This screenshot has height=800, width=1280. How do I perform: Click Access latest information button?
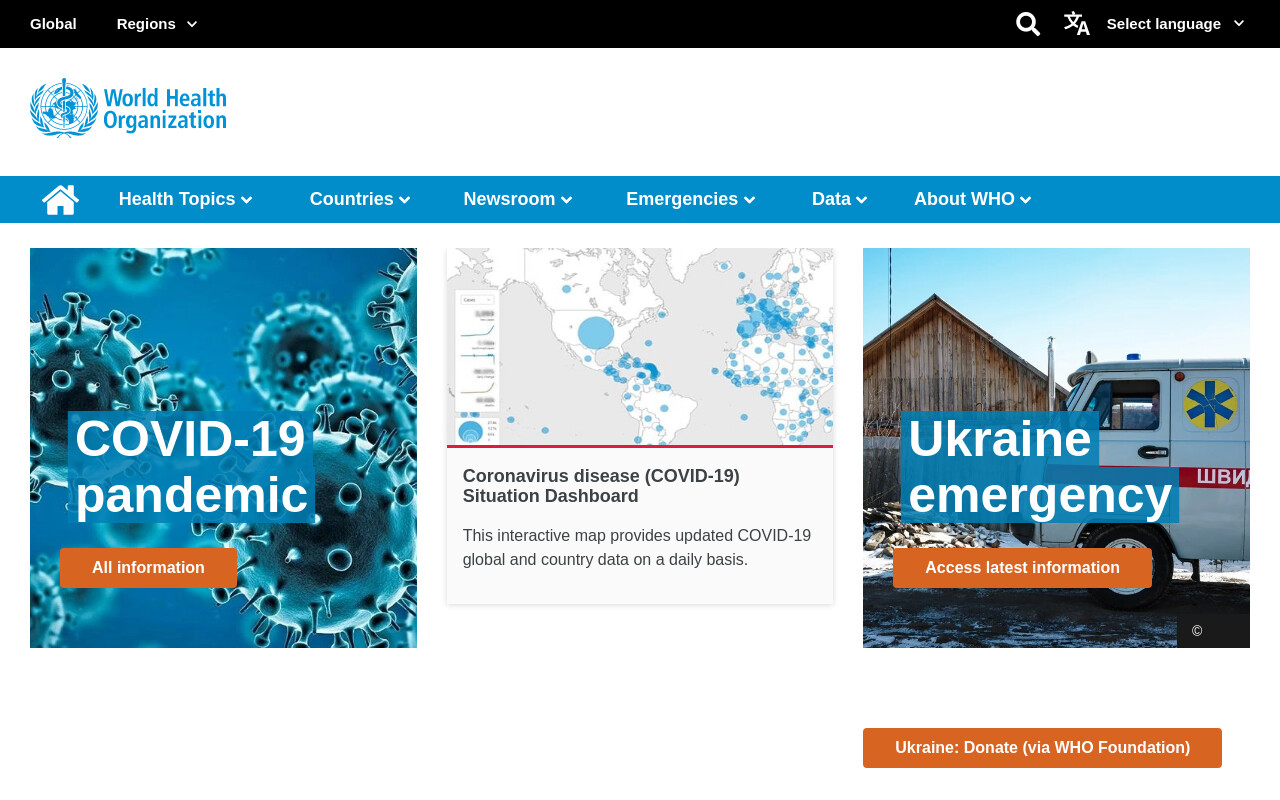[1022, 568]
